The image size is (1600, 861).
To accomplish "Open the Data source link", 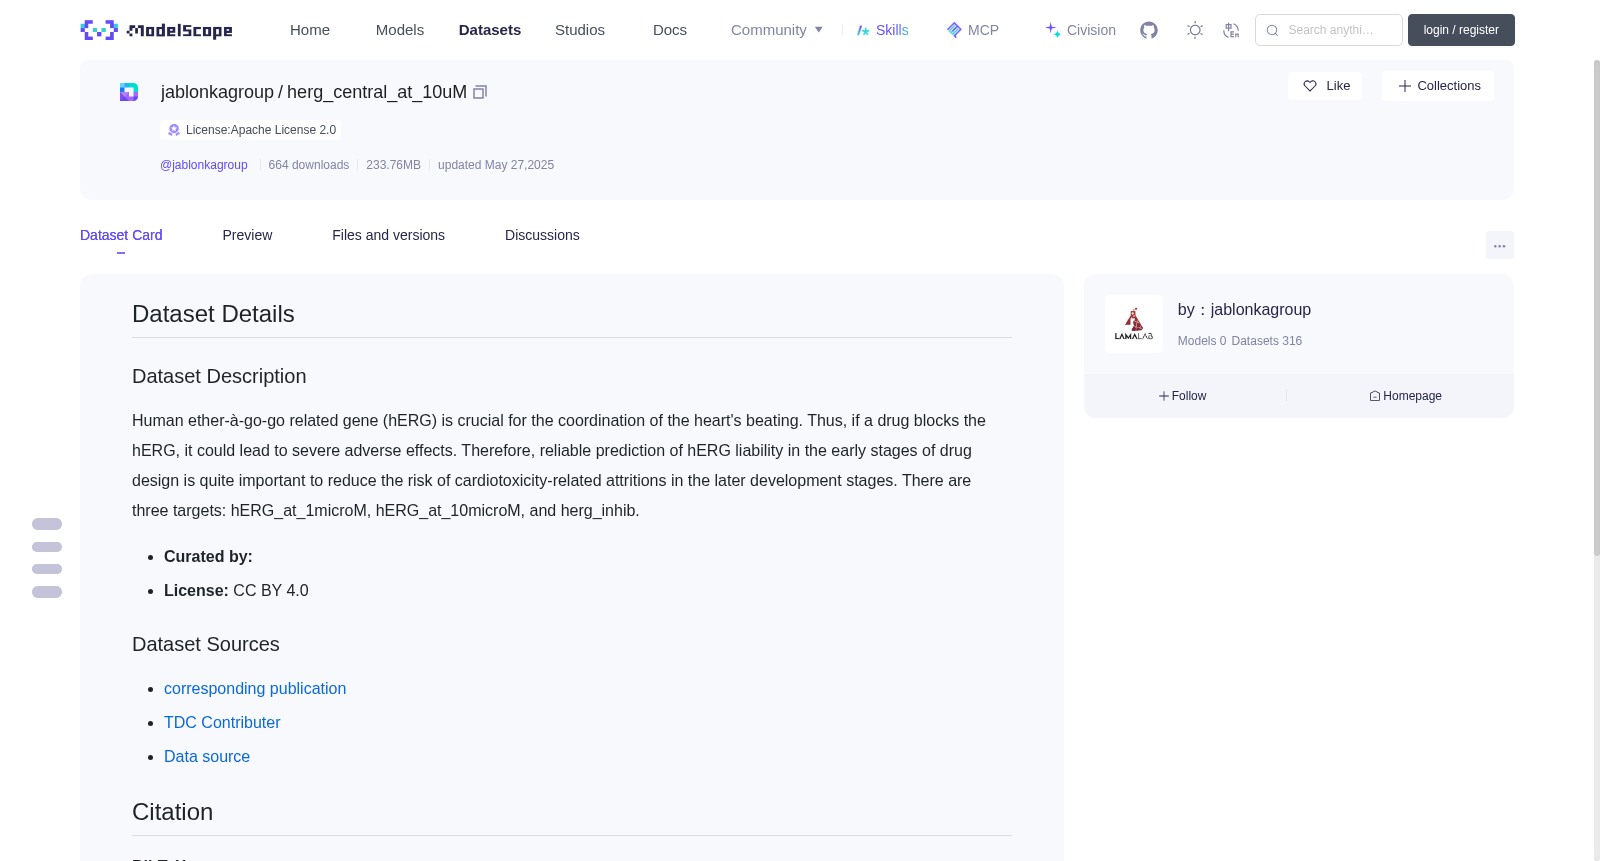I will click(207, 757).
